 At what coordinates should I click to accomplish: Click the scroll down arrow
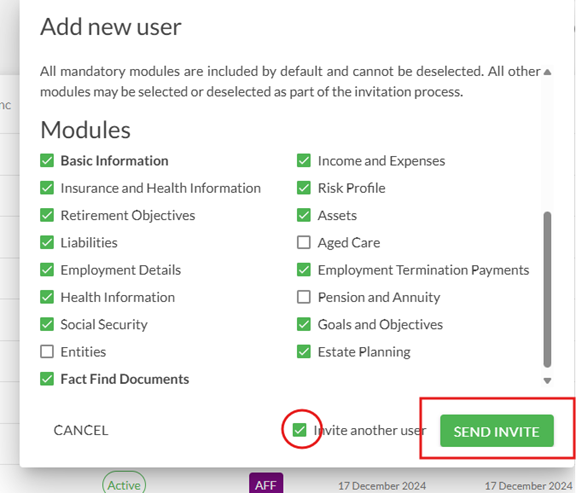click(x=547, y=381)
